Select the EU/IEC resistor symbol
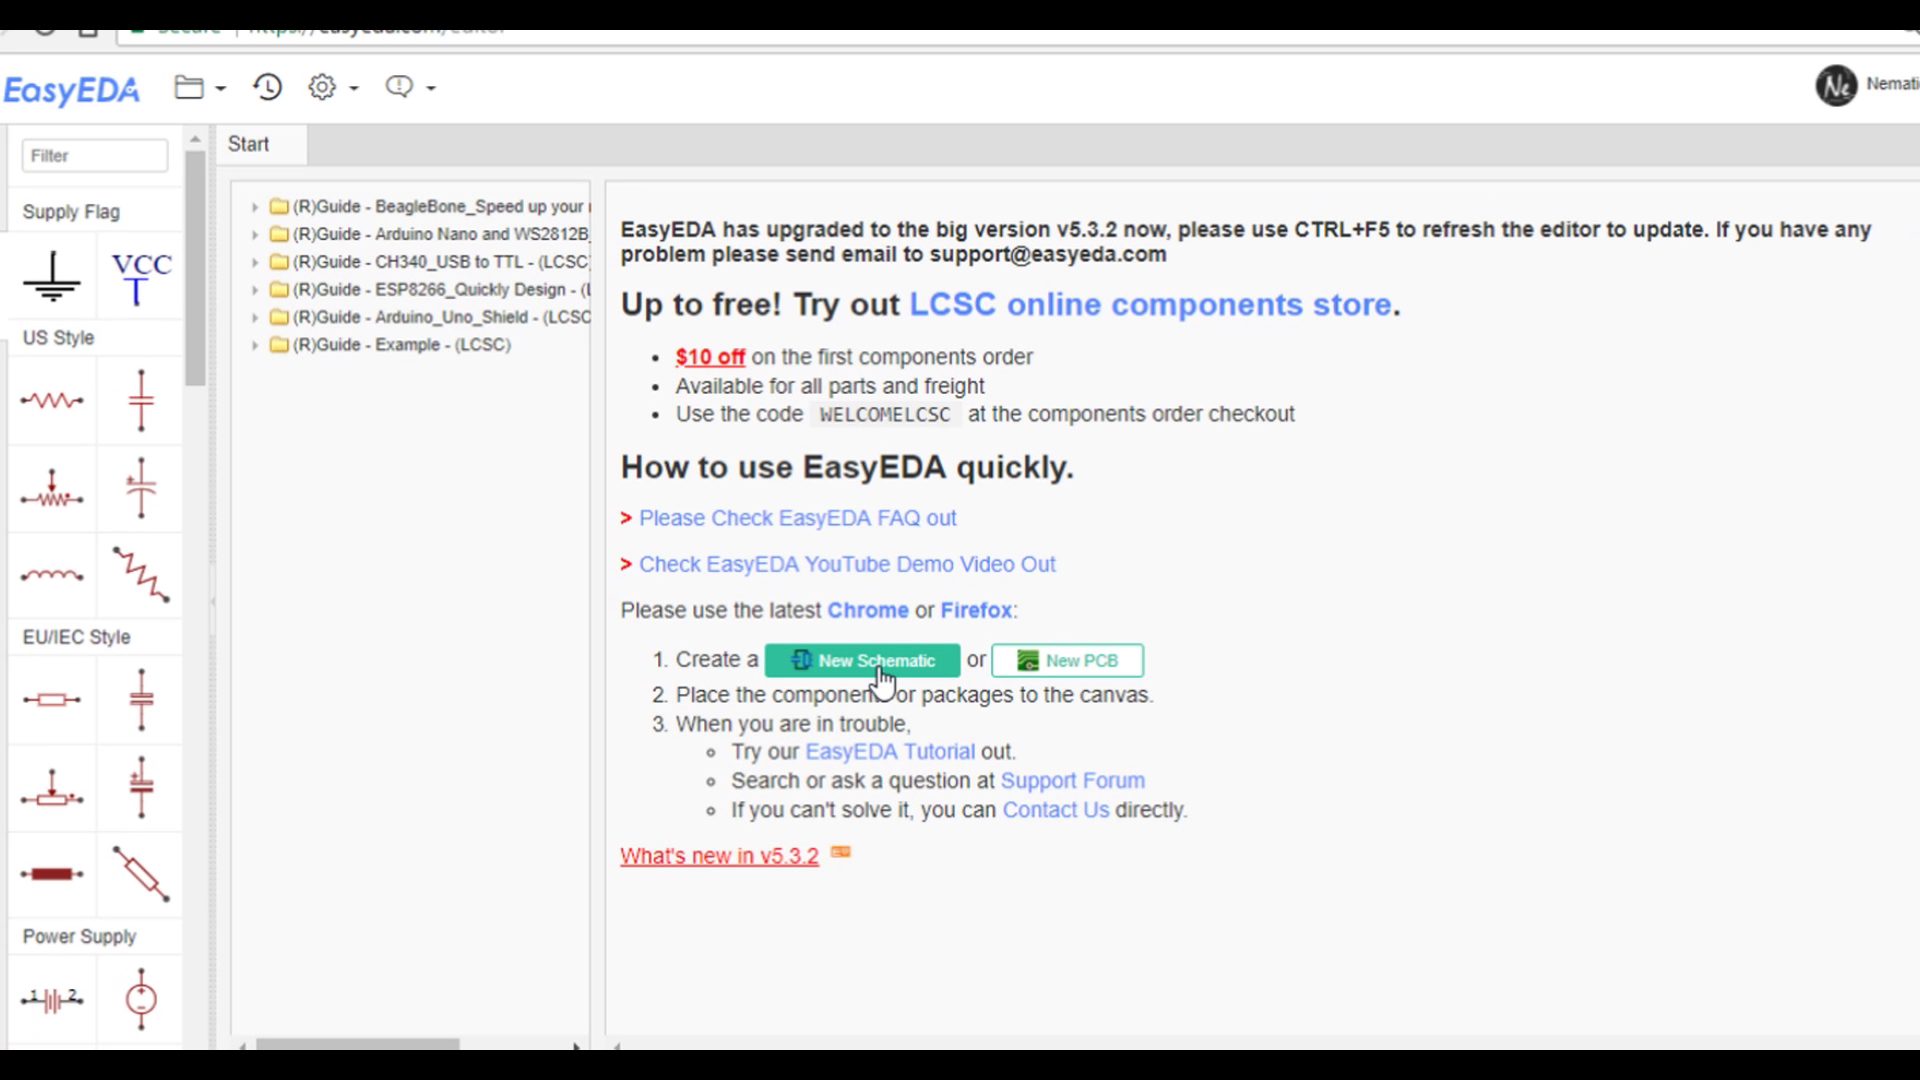The width and height of the screenshot is (1920, 1080). click(52, 700)
